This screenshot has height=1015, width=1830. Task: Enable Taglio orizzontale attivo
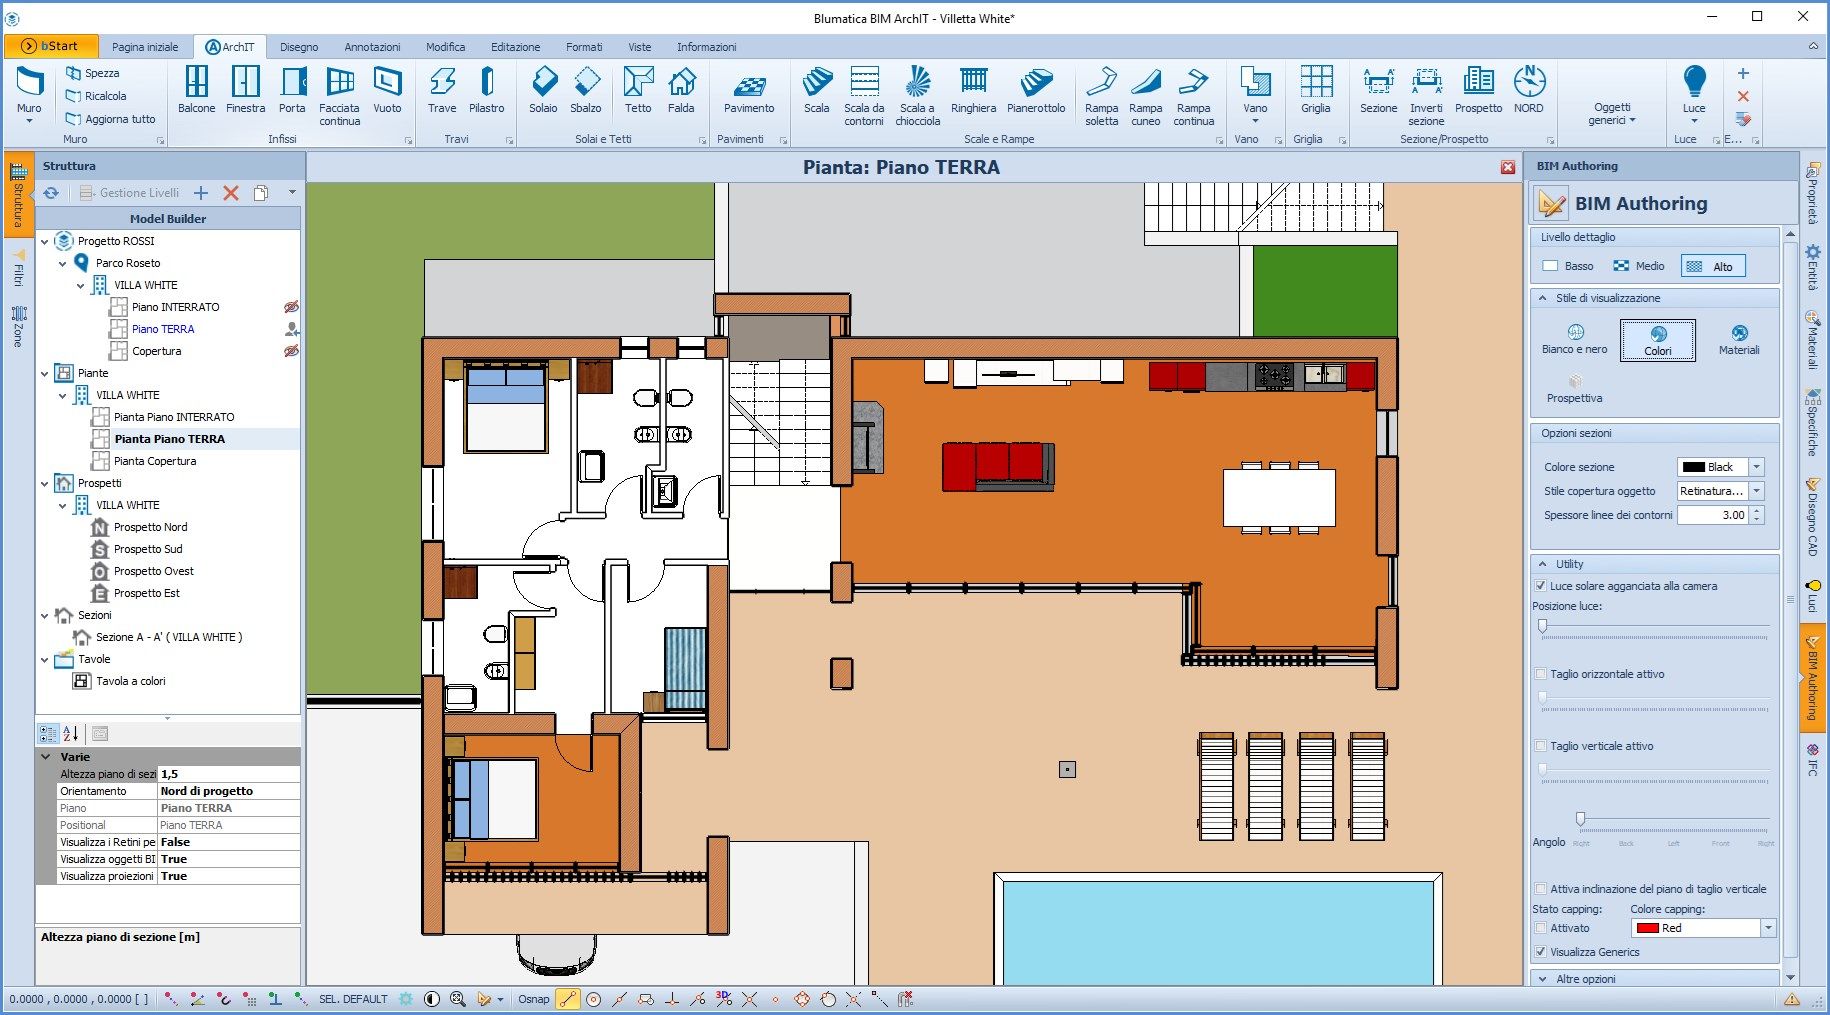coord(1541,674)
